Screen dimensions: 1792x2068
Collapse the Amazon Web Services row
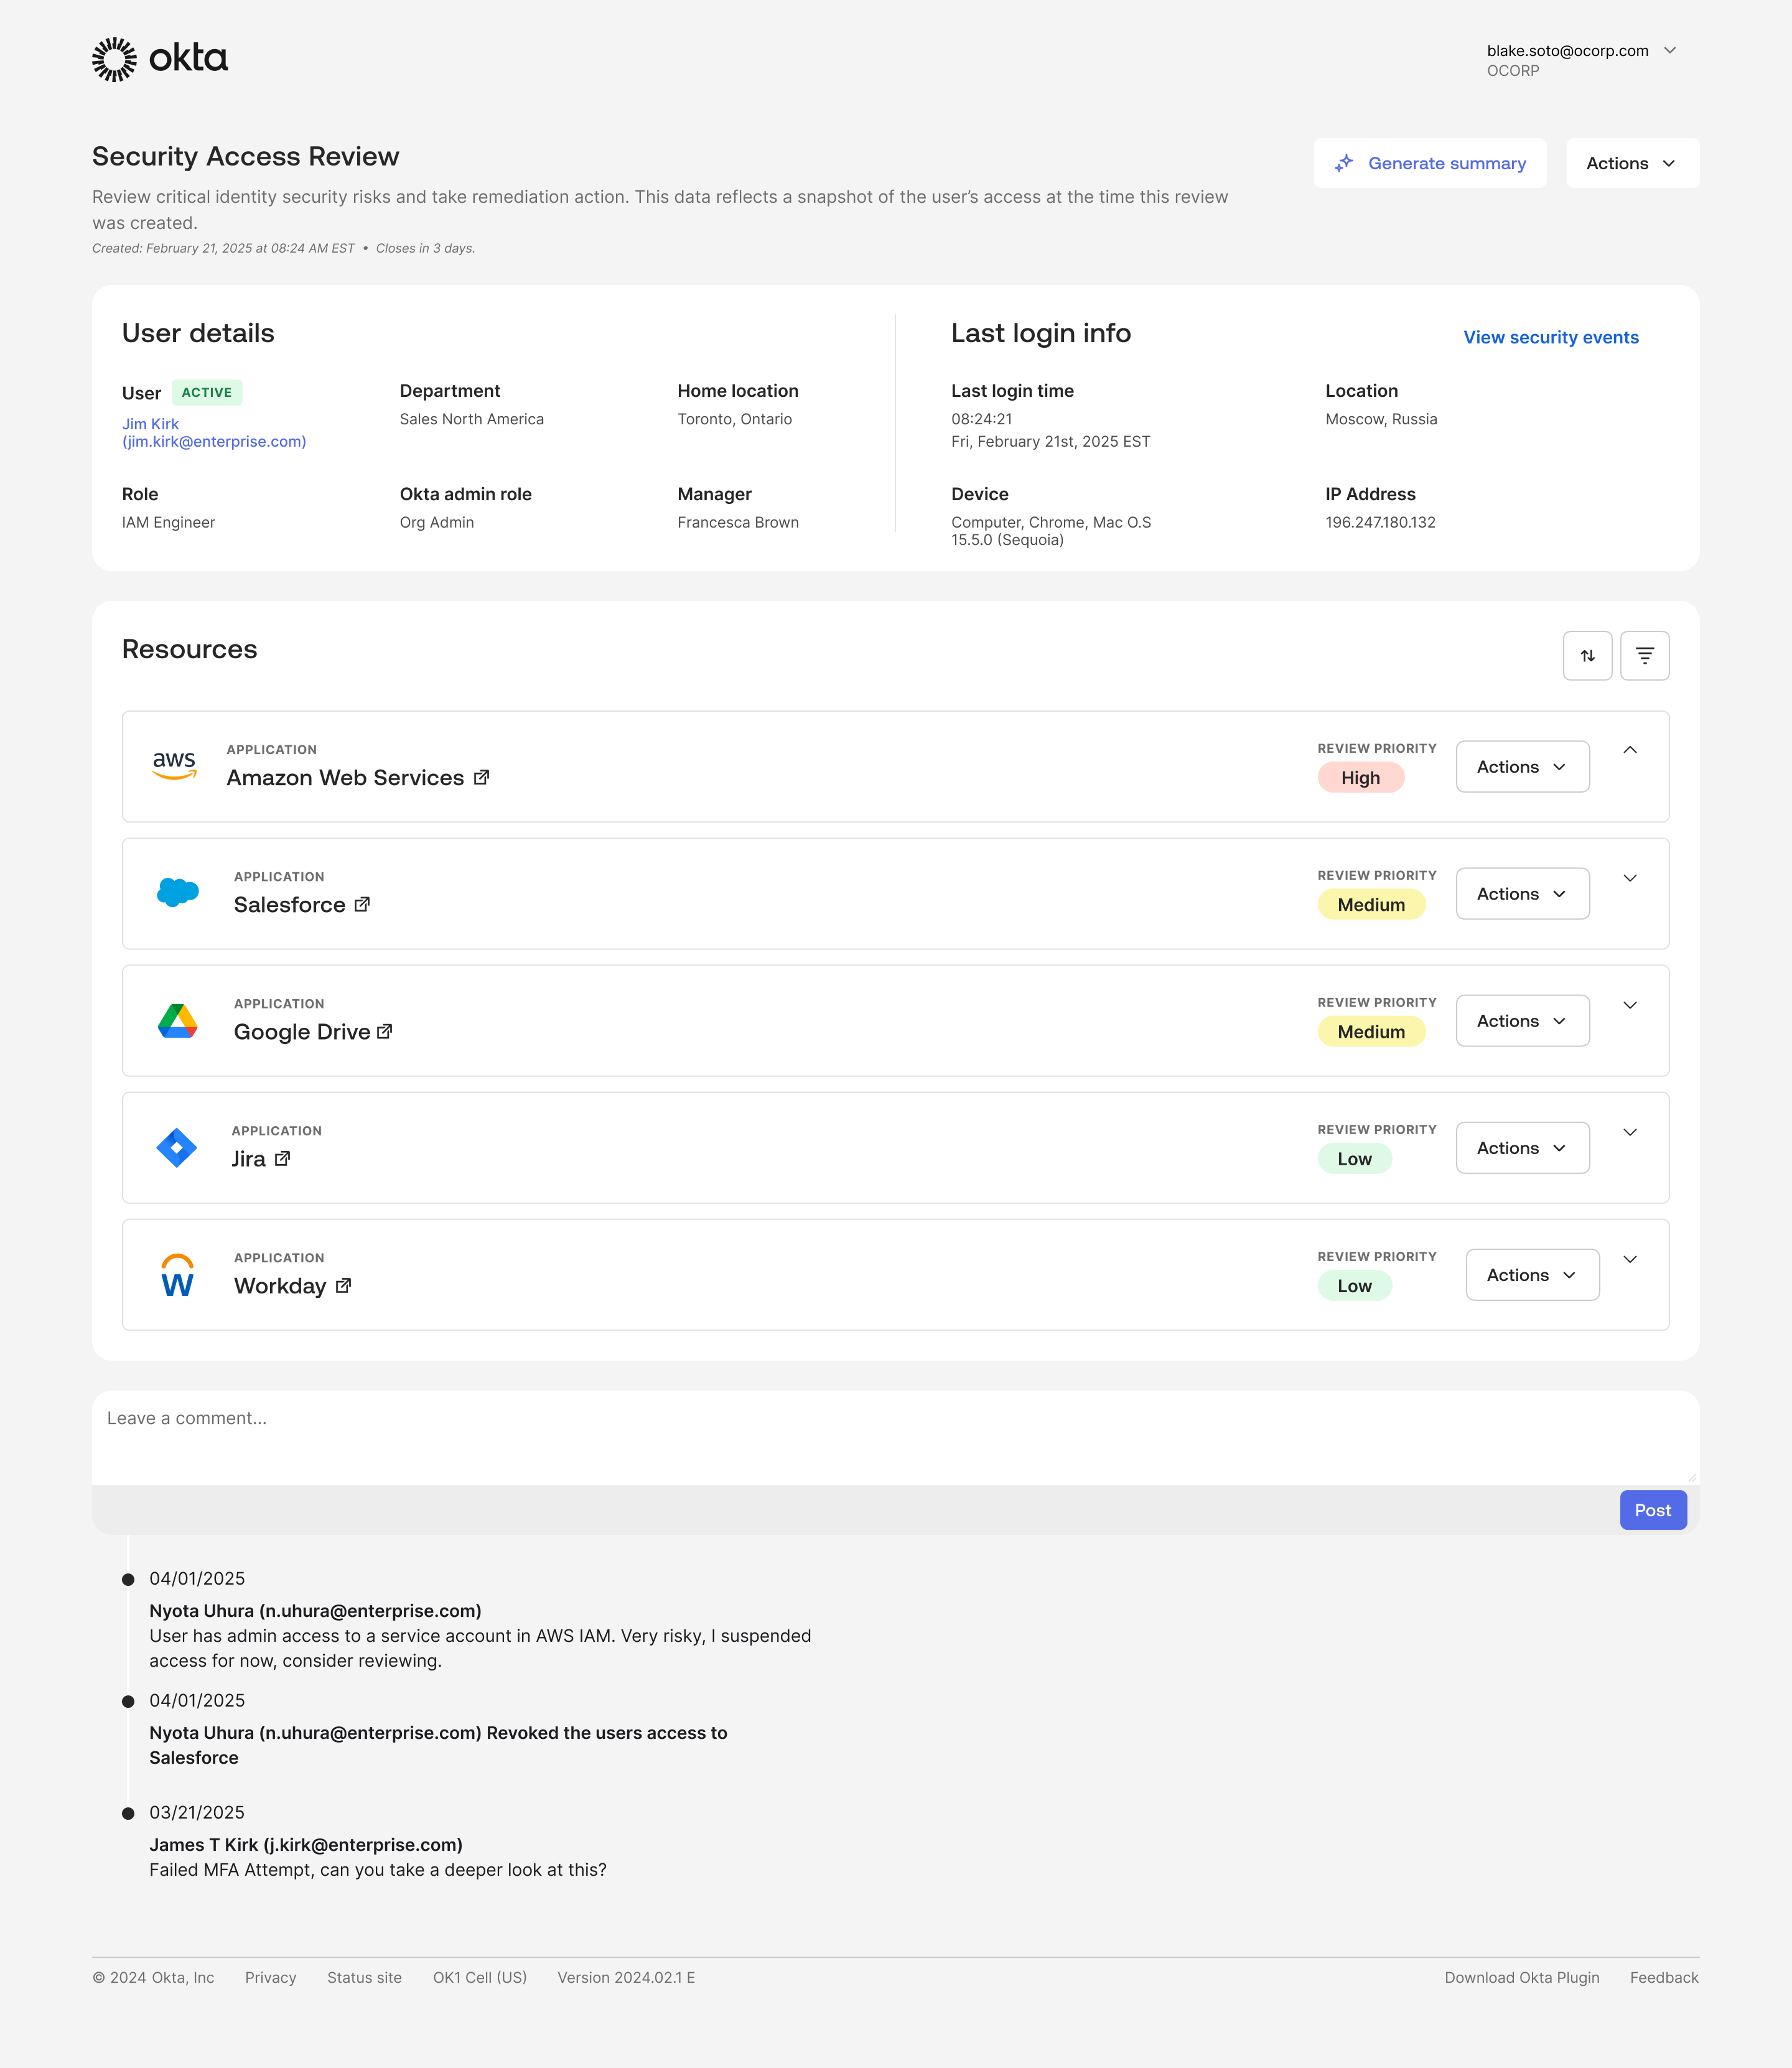pos(1629,750)
